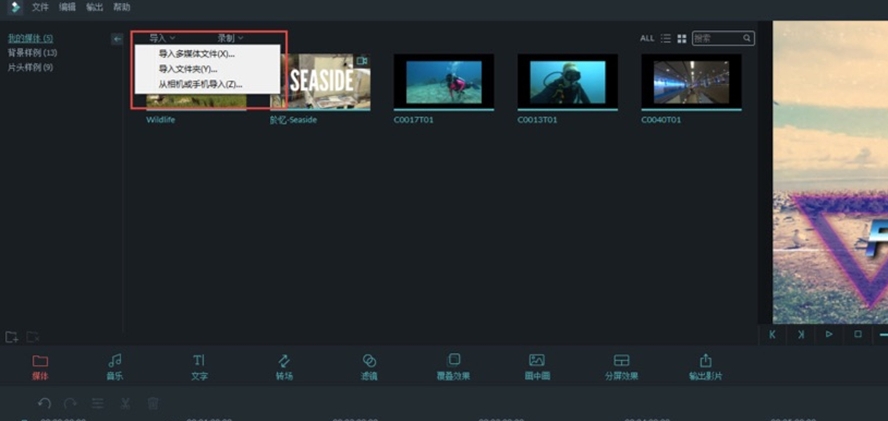Expand the 导入 (Import) dropdown
This screenshot has width=888, height=421.
[161, 38]
